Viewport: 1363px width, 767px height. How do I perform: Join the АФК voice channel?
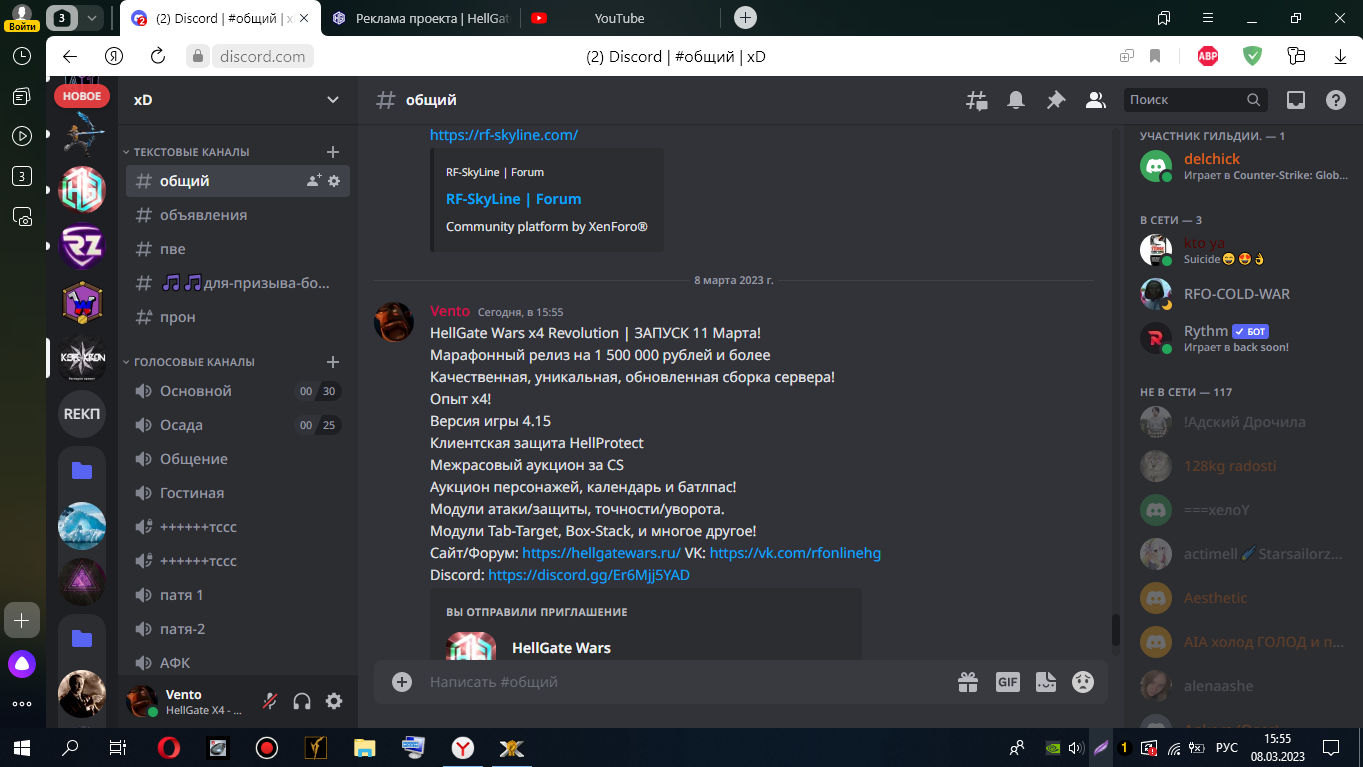pos(238,663)
